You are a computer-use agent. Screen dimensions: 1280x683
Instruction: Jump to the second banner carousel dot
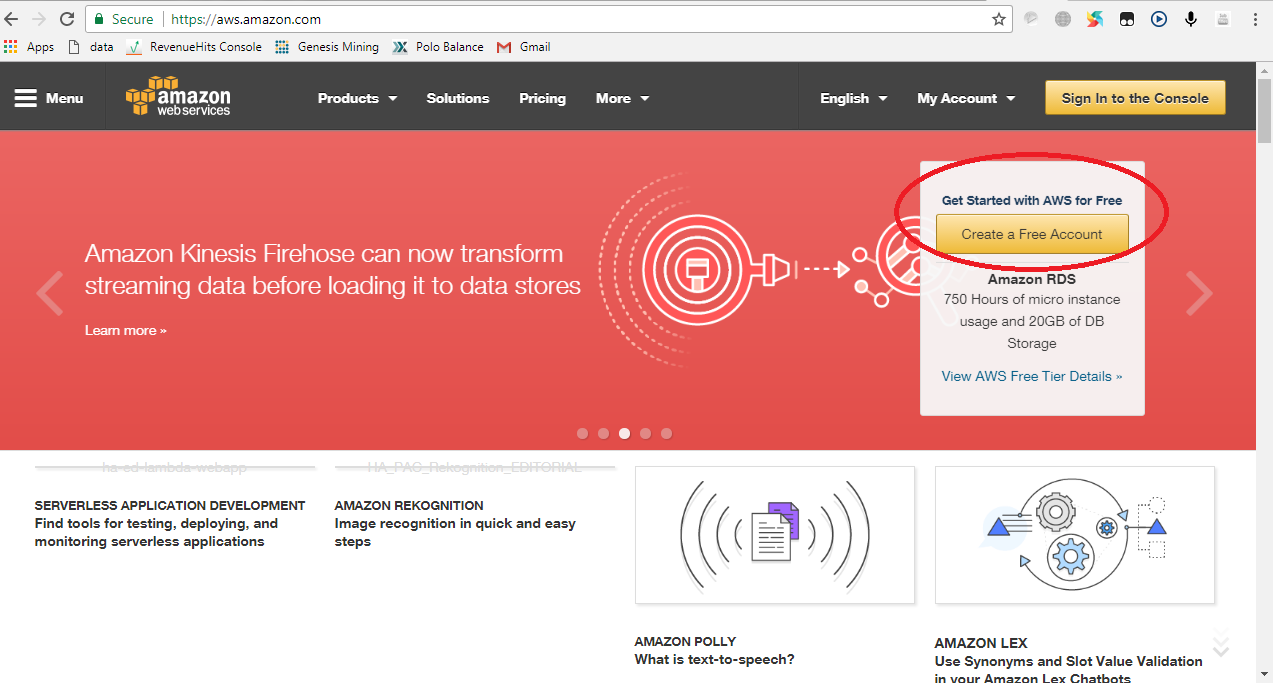tap(603, 434)
